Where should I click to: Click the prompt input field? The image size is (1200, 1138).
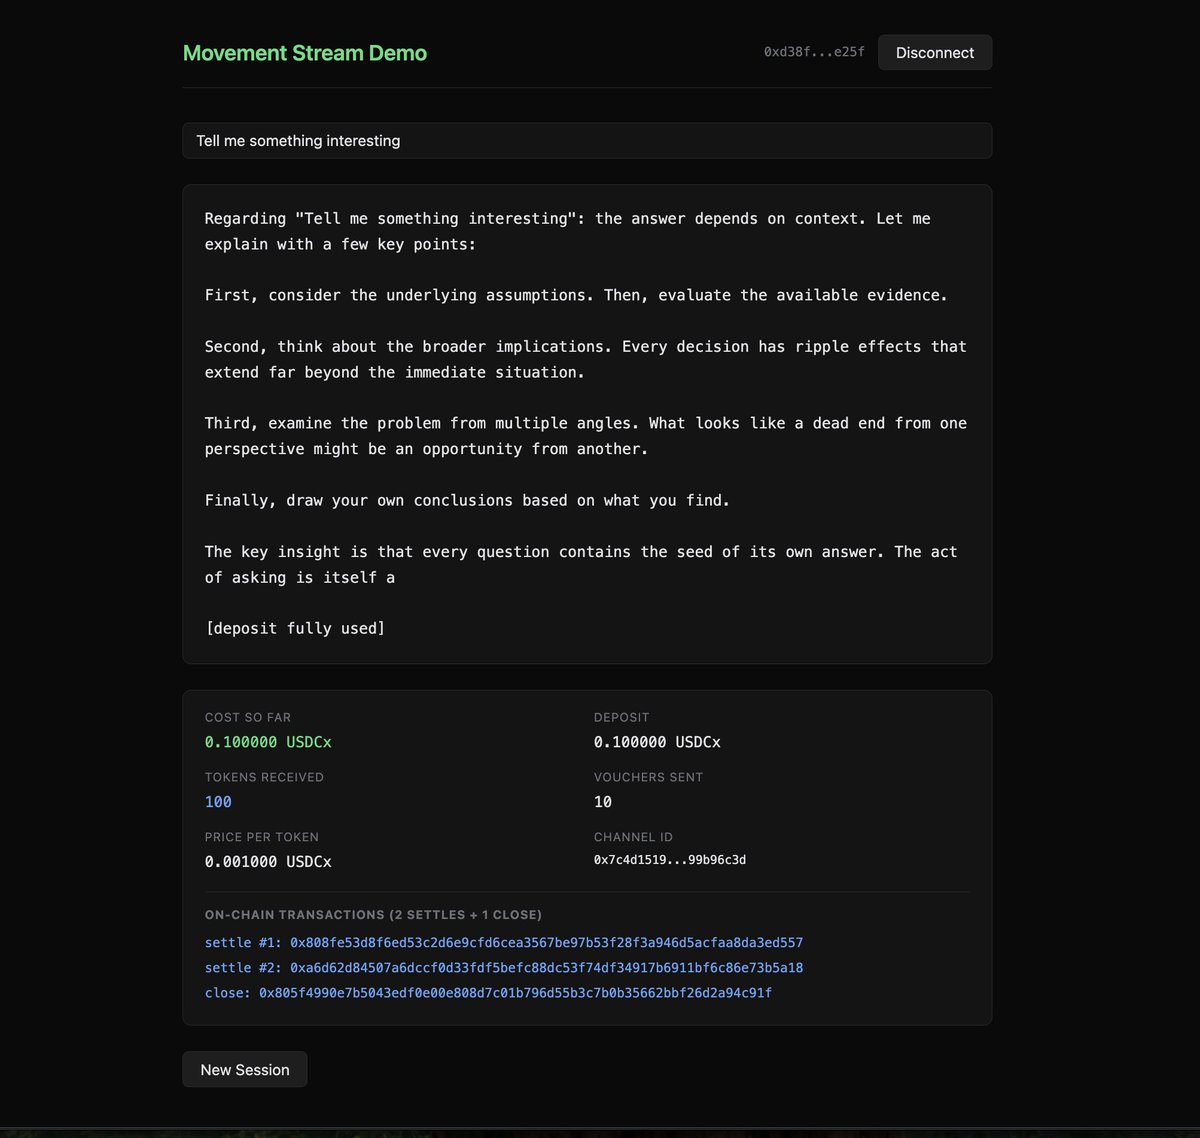click(587, 141)
